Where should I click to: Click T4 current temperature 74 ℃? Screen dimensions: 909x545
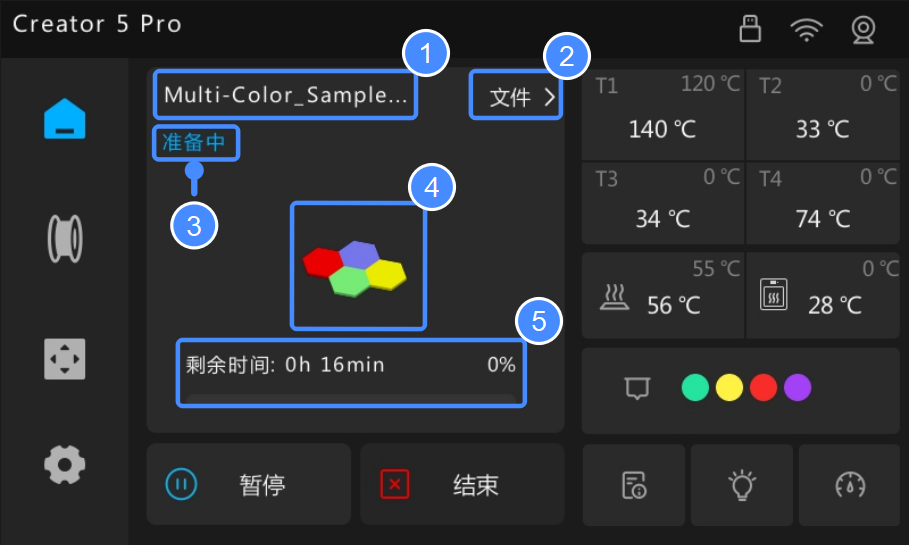point(823,219)
